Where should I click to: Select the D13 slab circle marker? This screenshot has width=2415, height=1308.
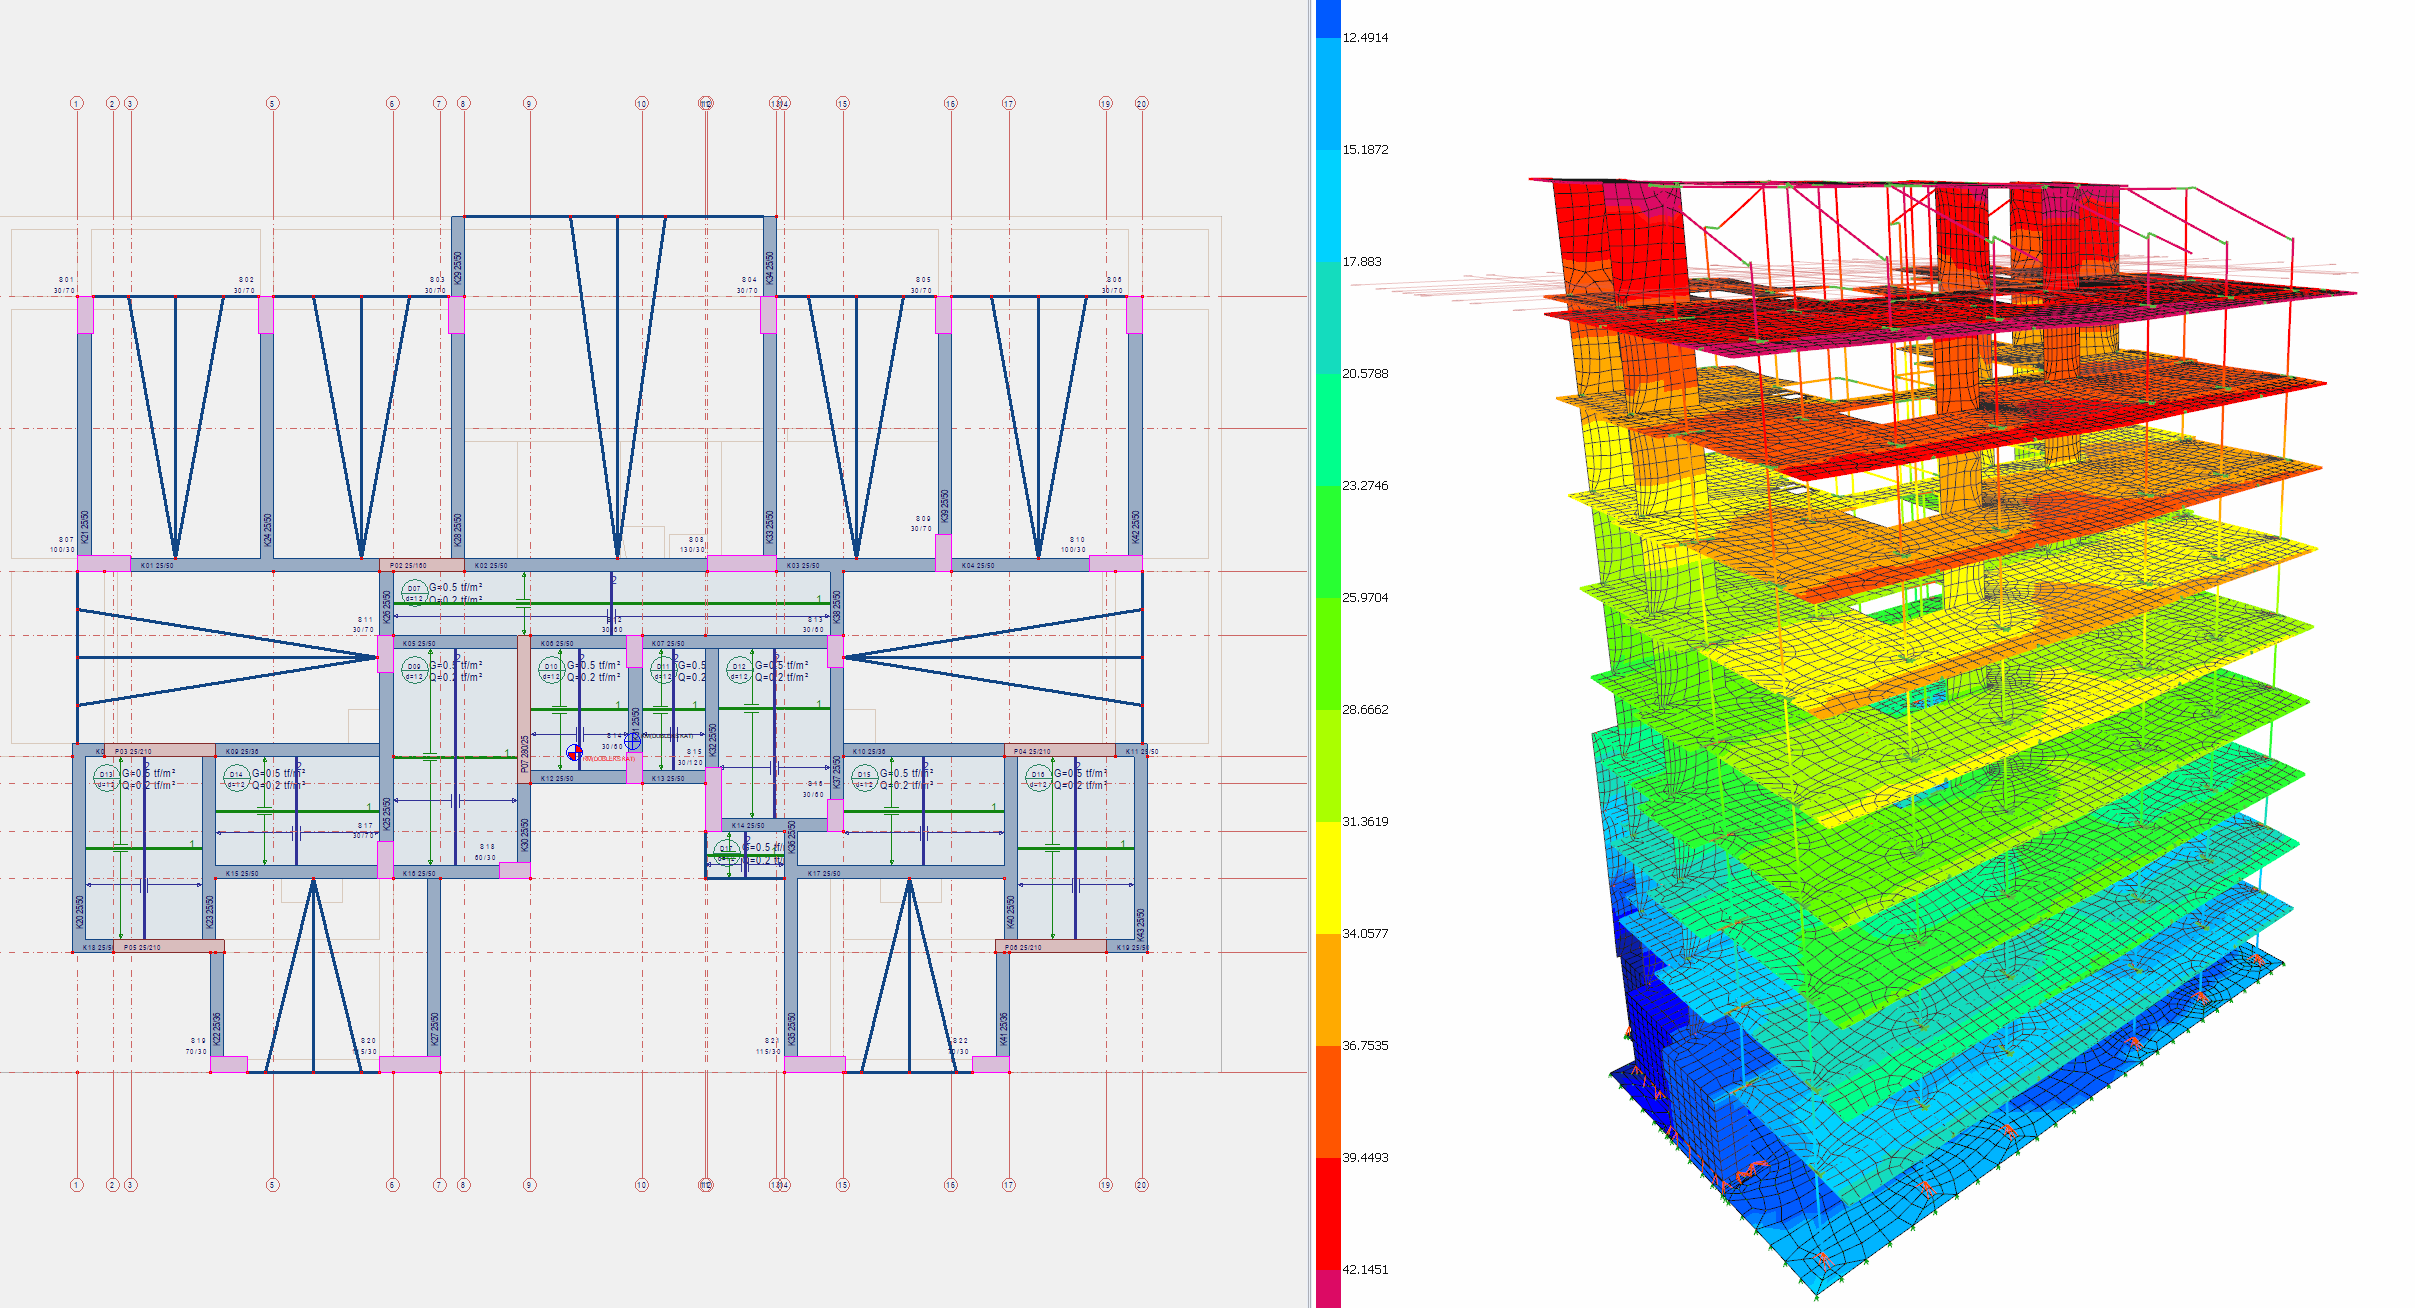(x=107, y=777)
